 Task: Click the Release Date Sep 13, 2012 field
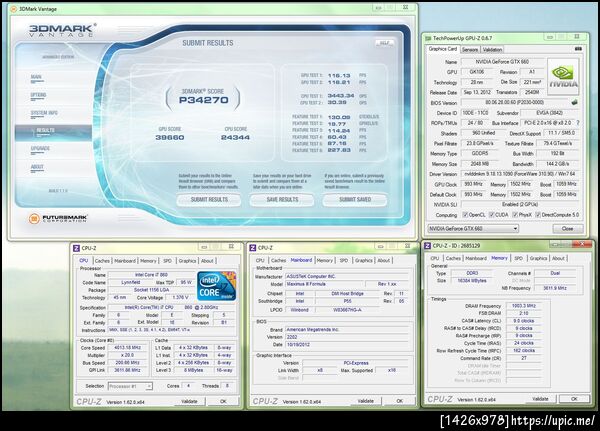click(x=476, y=92)
